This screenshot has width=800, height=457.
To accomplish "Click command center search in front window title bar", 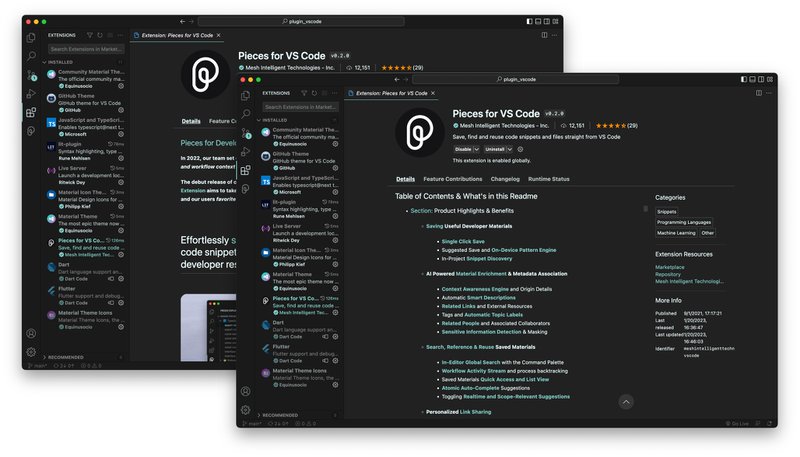I will click(516, 80).
